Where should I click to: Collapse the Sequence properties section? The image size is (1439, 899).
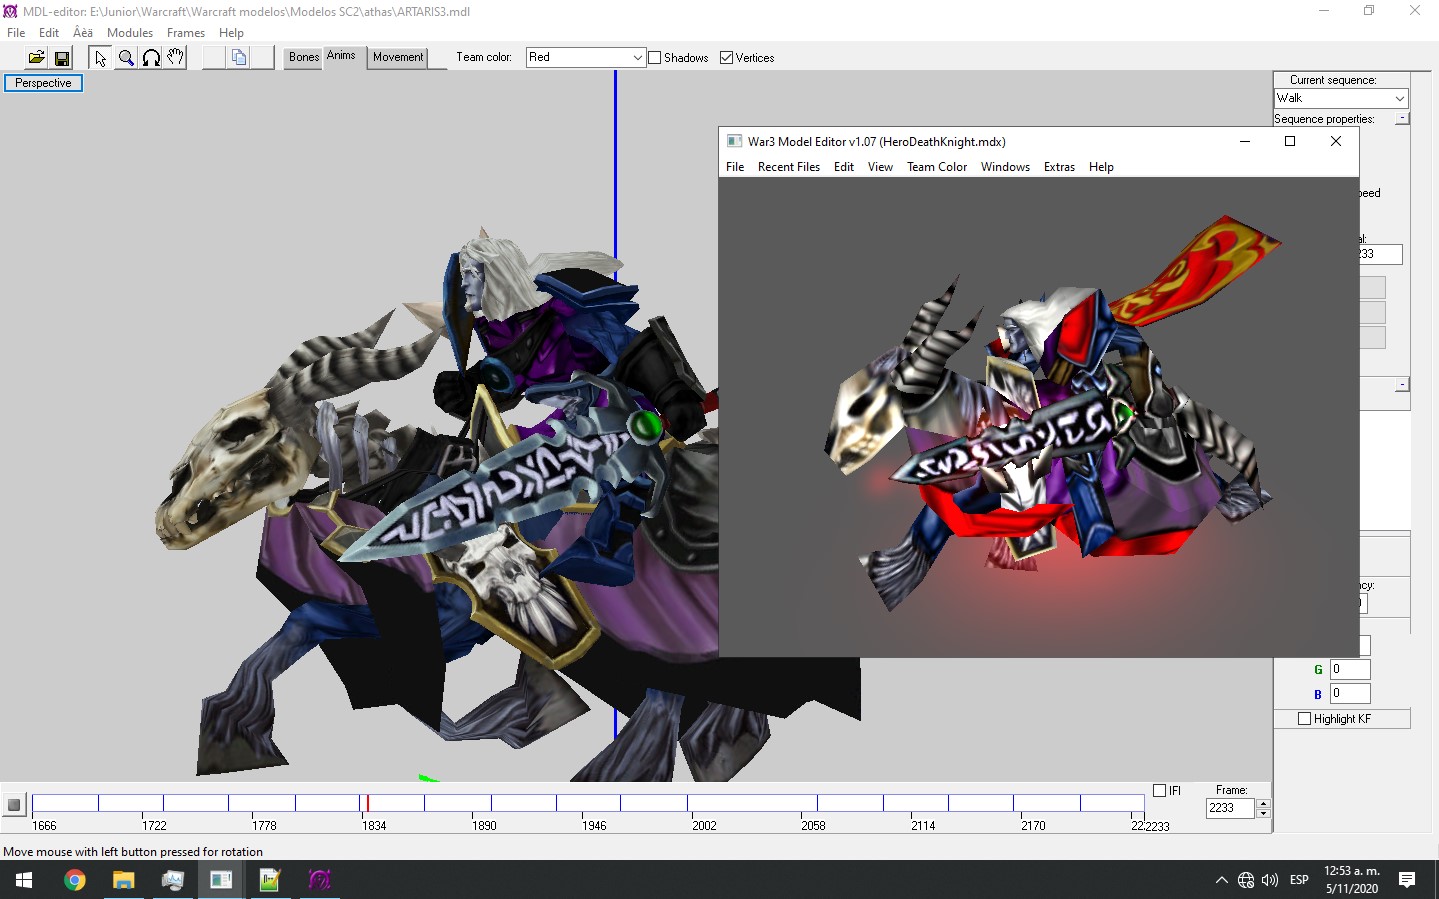tap(1402, 118)
